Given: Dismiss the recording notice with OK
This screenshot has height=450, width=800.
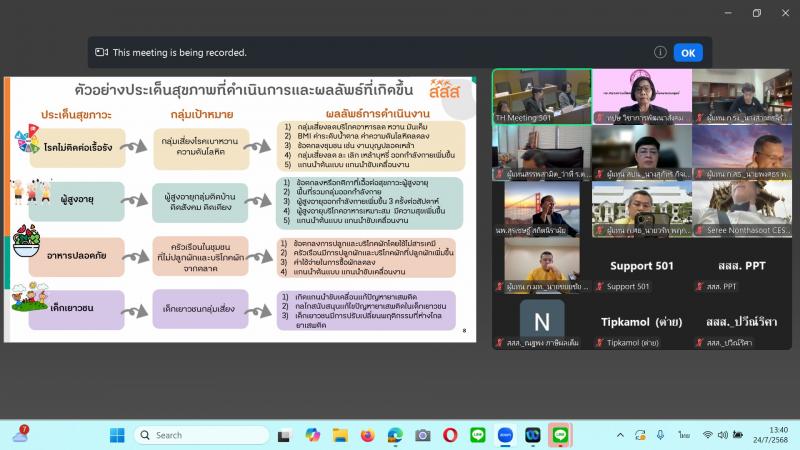Looking at the screenshot, I should point(688,53).
